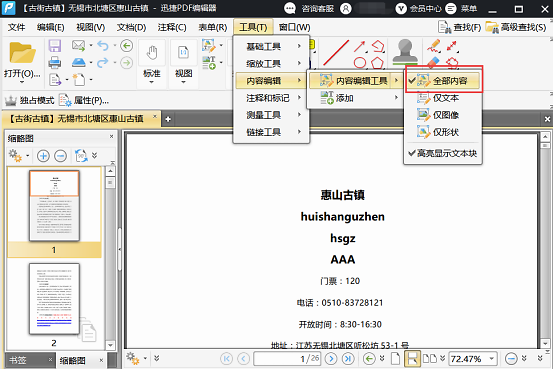This screenshot has height=369, width=554.
Task: Expand the Zoom Tools submenu
Action: click(271, 64)
